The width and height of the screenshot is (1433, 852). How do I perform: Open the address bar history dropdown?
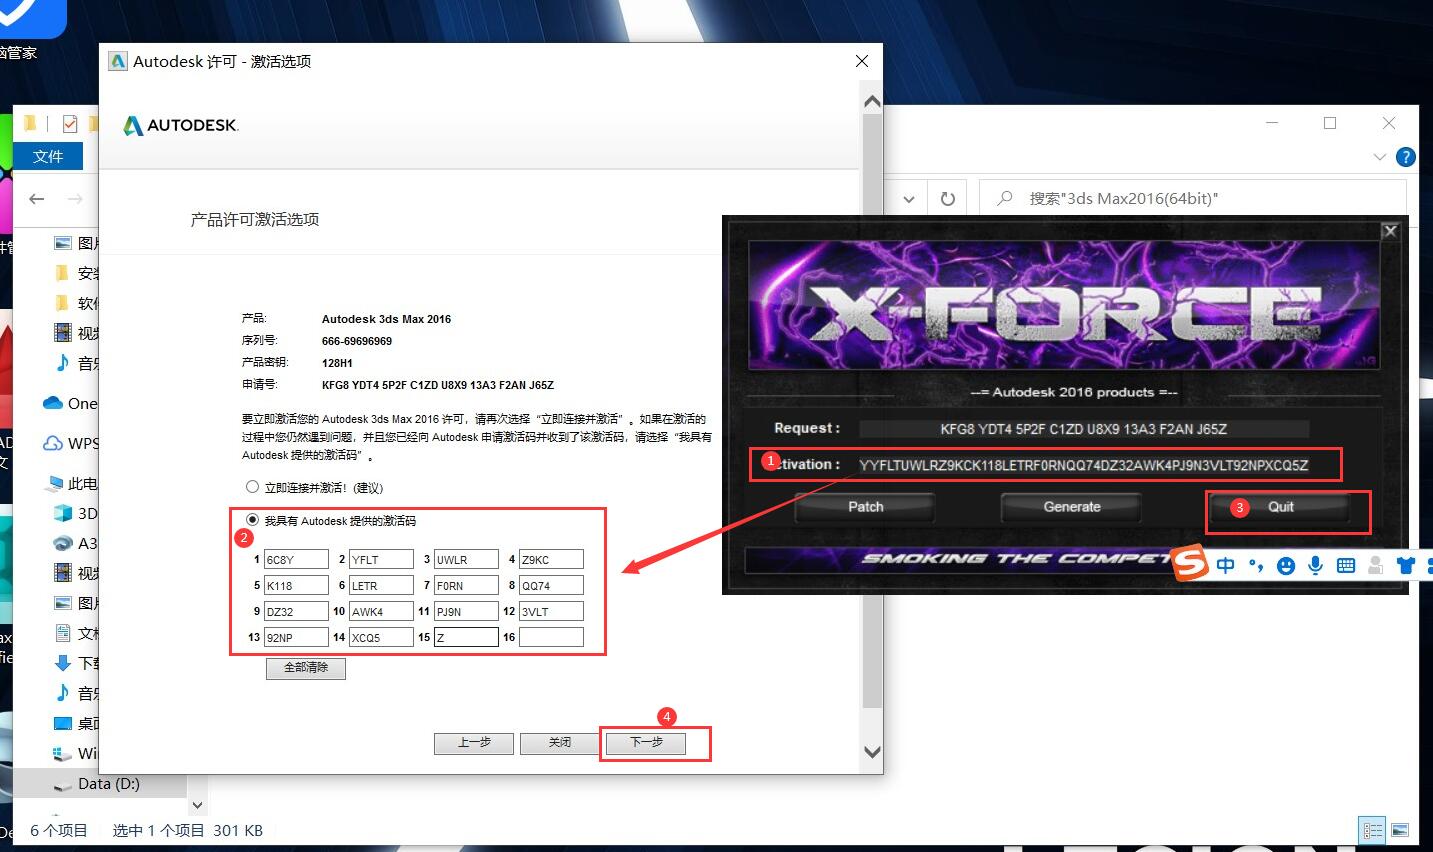click(909, 199)
